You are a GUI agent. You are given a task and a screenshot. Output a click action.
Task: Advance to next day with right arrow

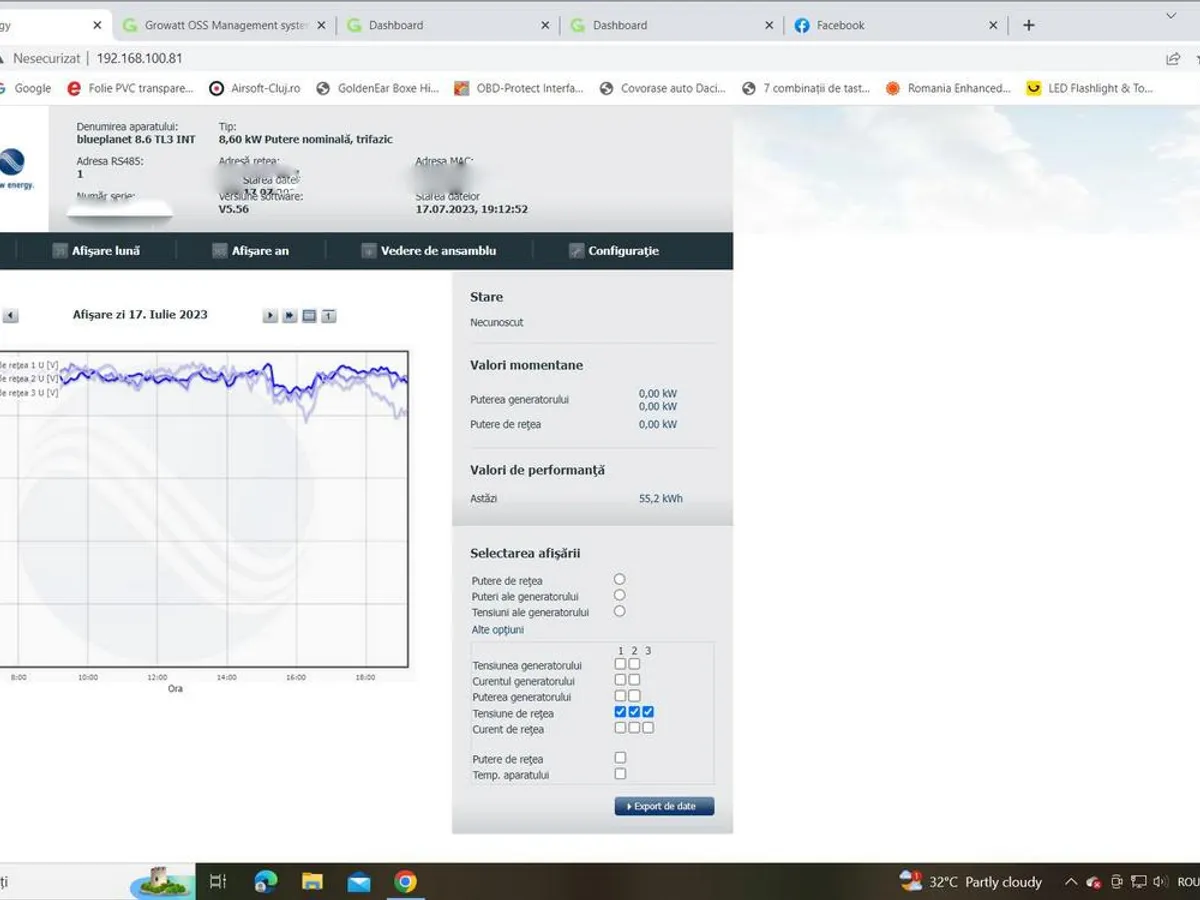(x=270, y=316)
